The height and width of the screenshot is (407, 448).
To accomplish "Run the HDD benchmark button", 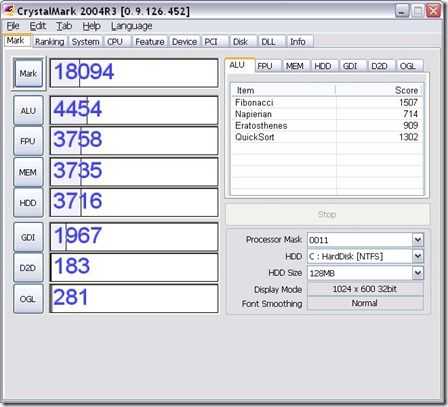I will [x=28, y=203].
